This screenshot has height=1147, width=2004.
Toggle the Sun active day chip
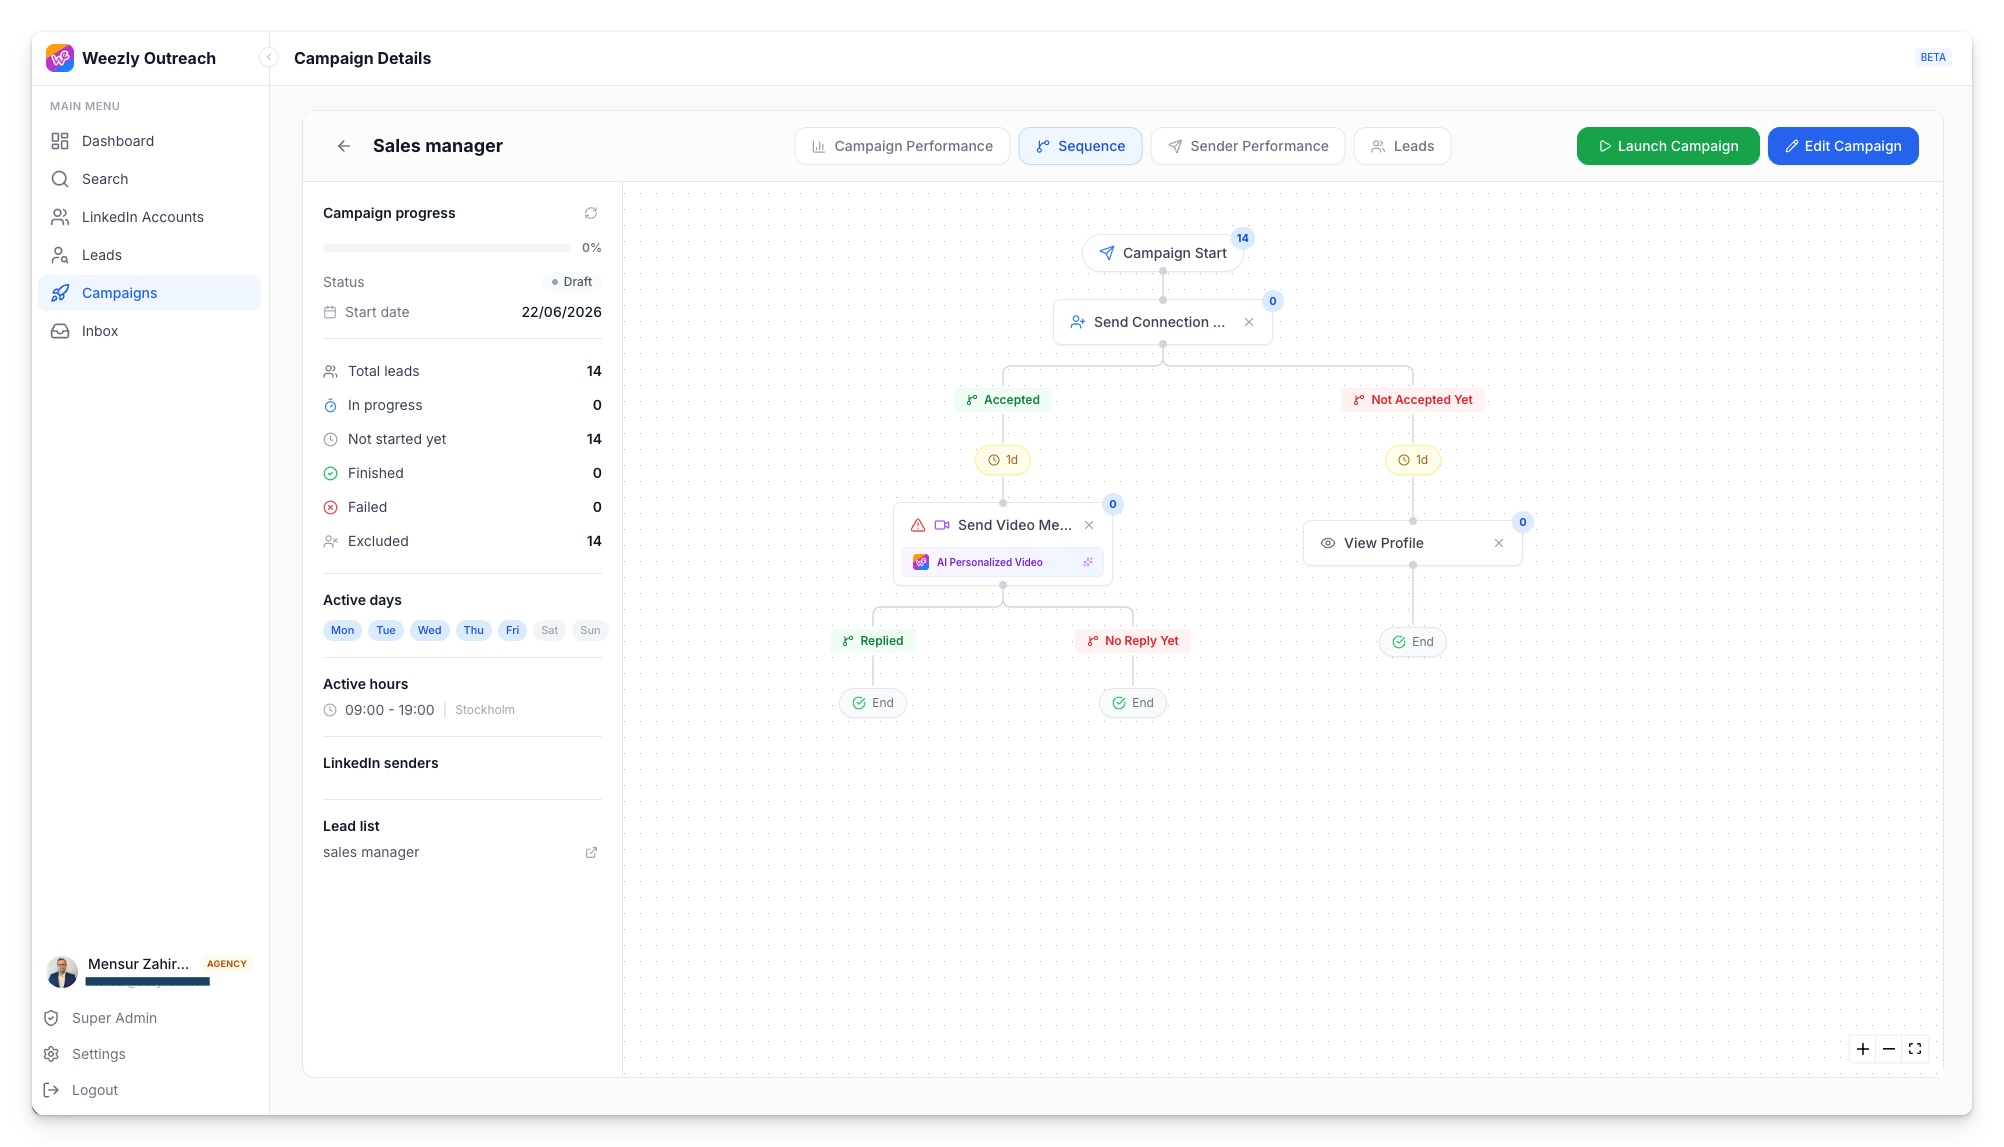(590, 630)
